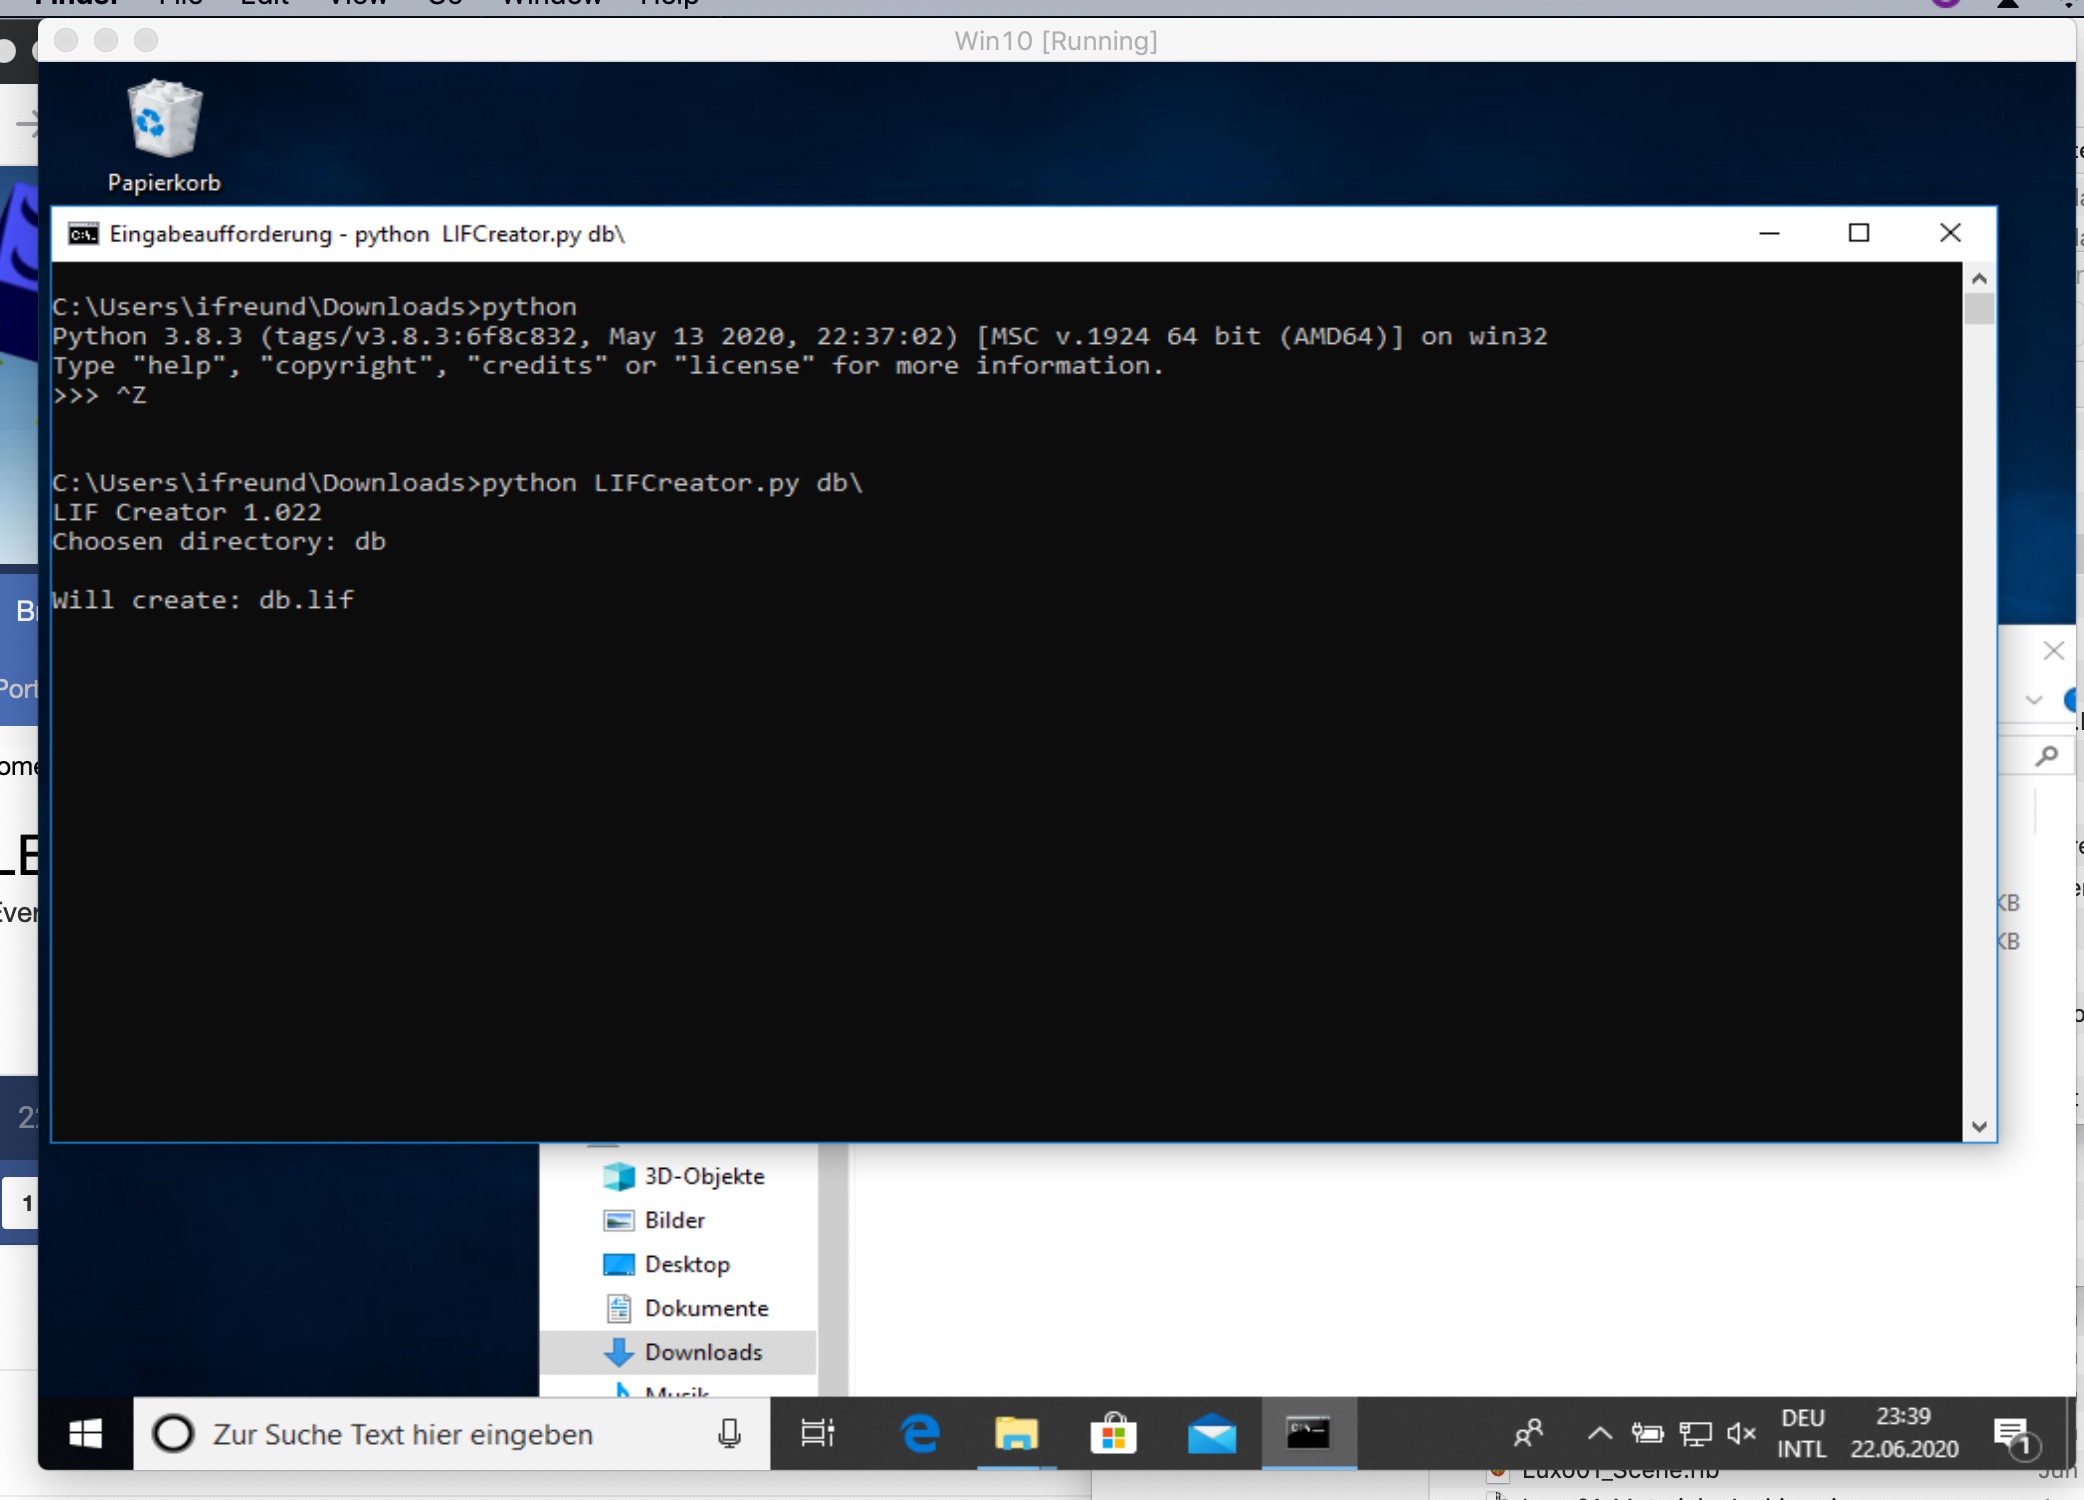Screen dimensions: 2084x1500
Task: Open the People icon in the system tray
Action: [1528, 1433]
